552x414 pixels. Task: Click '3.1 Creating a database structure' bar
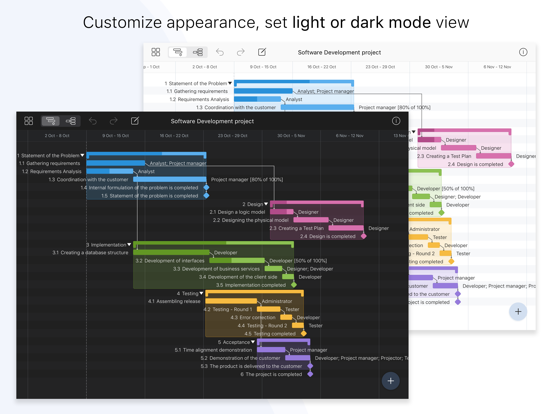[171, 252]
